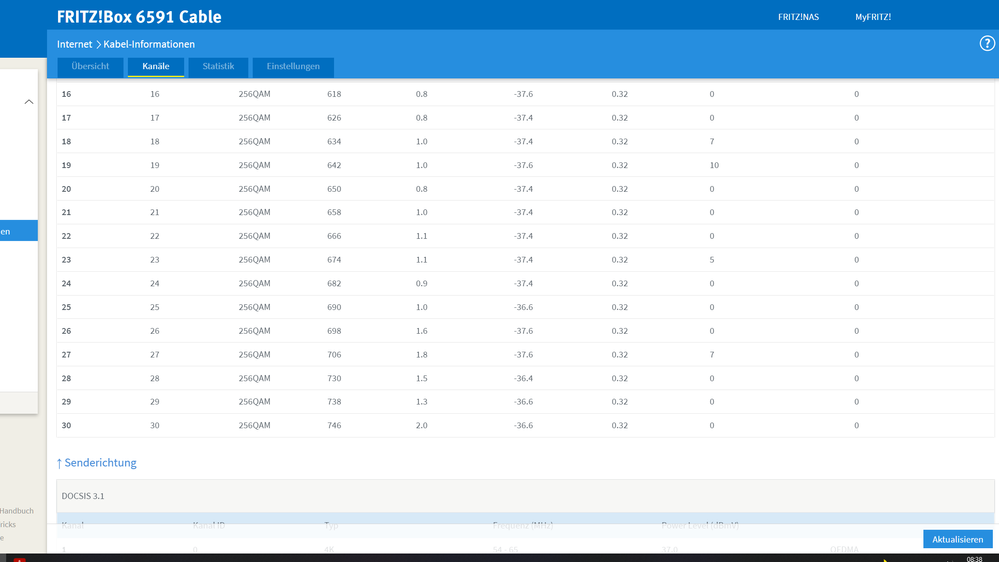
Task: Open the Einstellungen tab
Action: click(x=293, y=66)
